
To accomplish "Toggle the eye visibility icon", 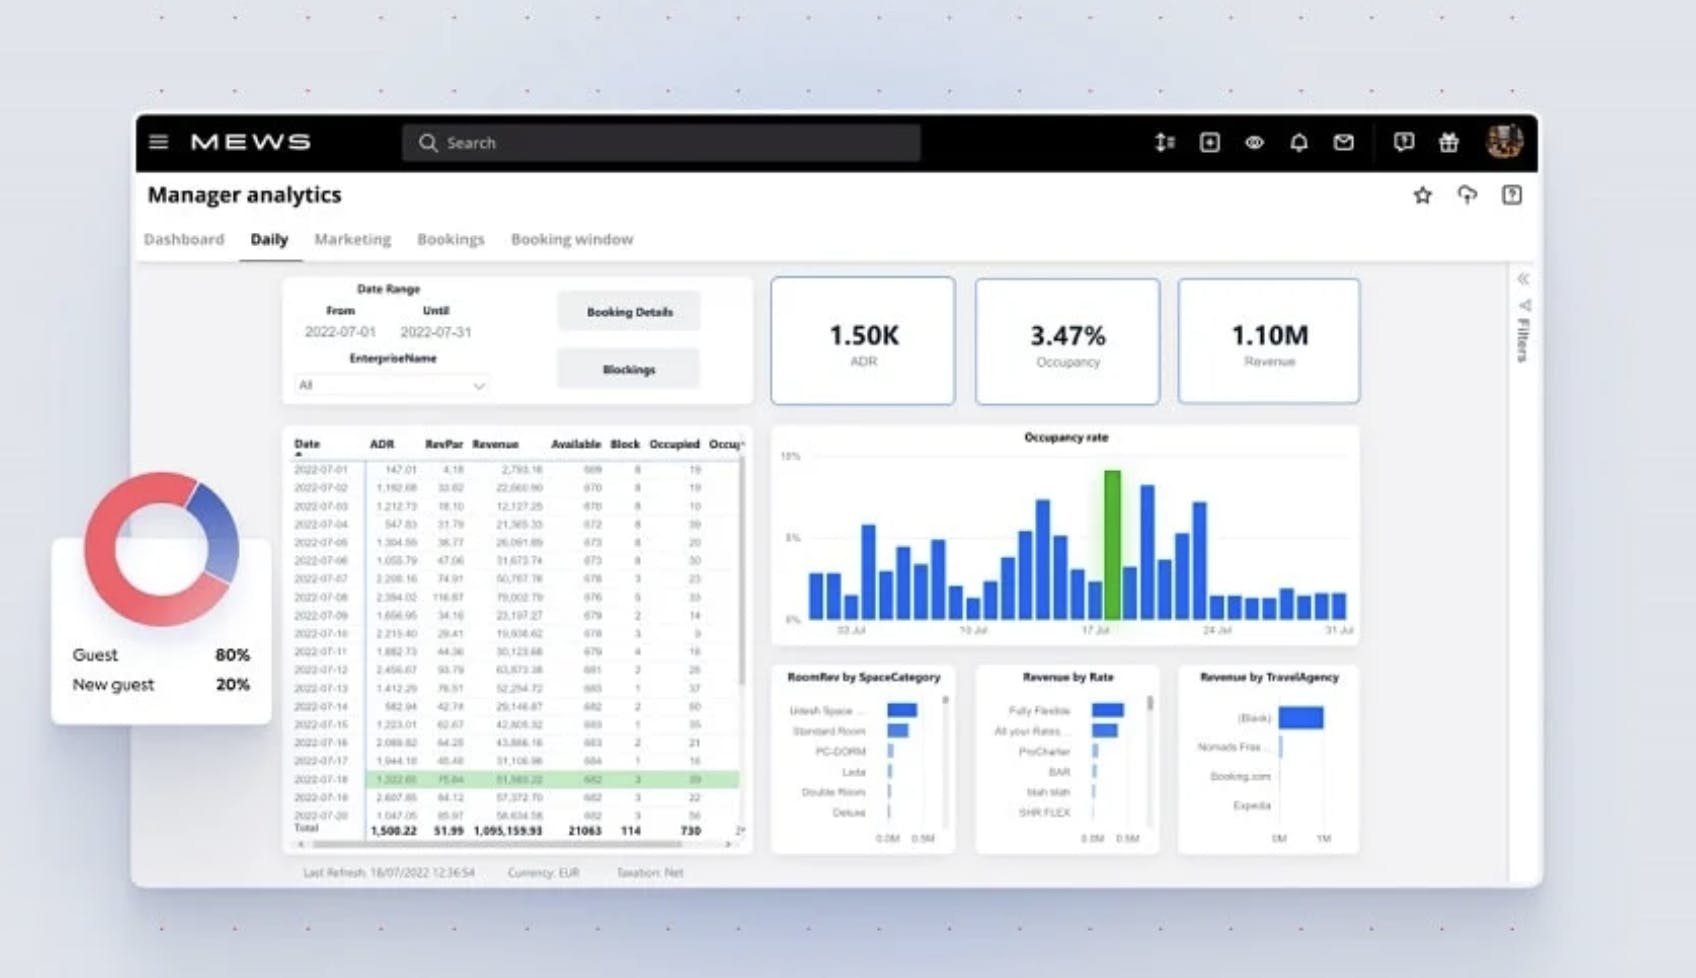I will click(x=1254, y=143).
